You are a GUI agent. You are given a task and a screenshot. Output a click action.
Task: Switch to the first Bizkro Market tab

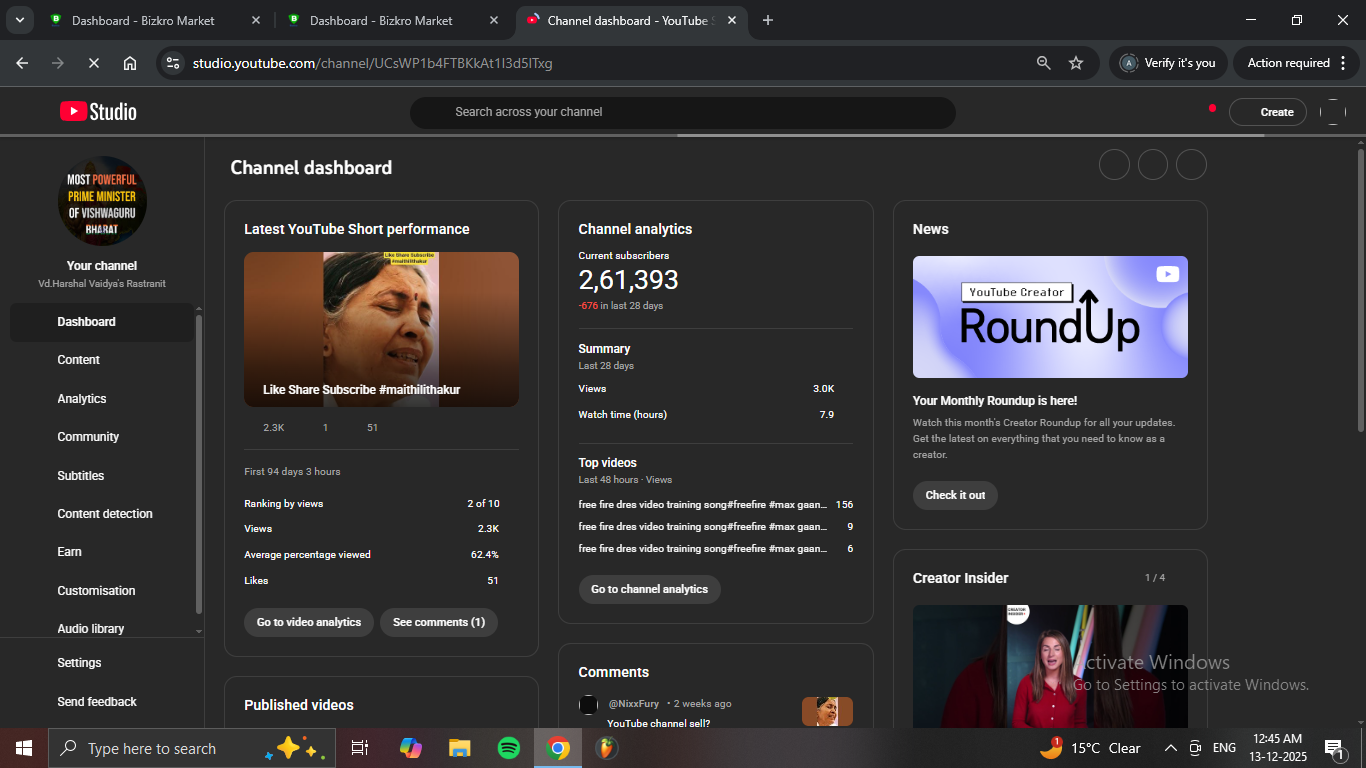[143, 20]
